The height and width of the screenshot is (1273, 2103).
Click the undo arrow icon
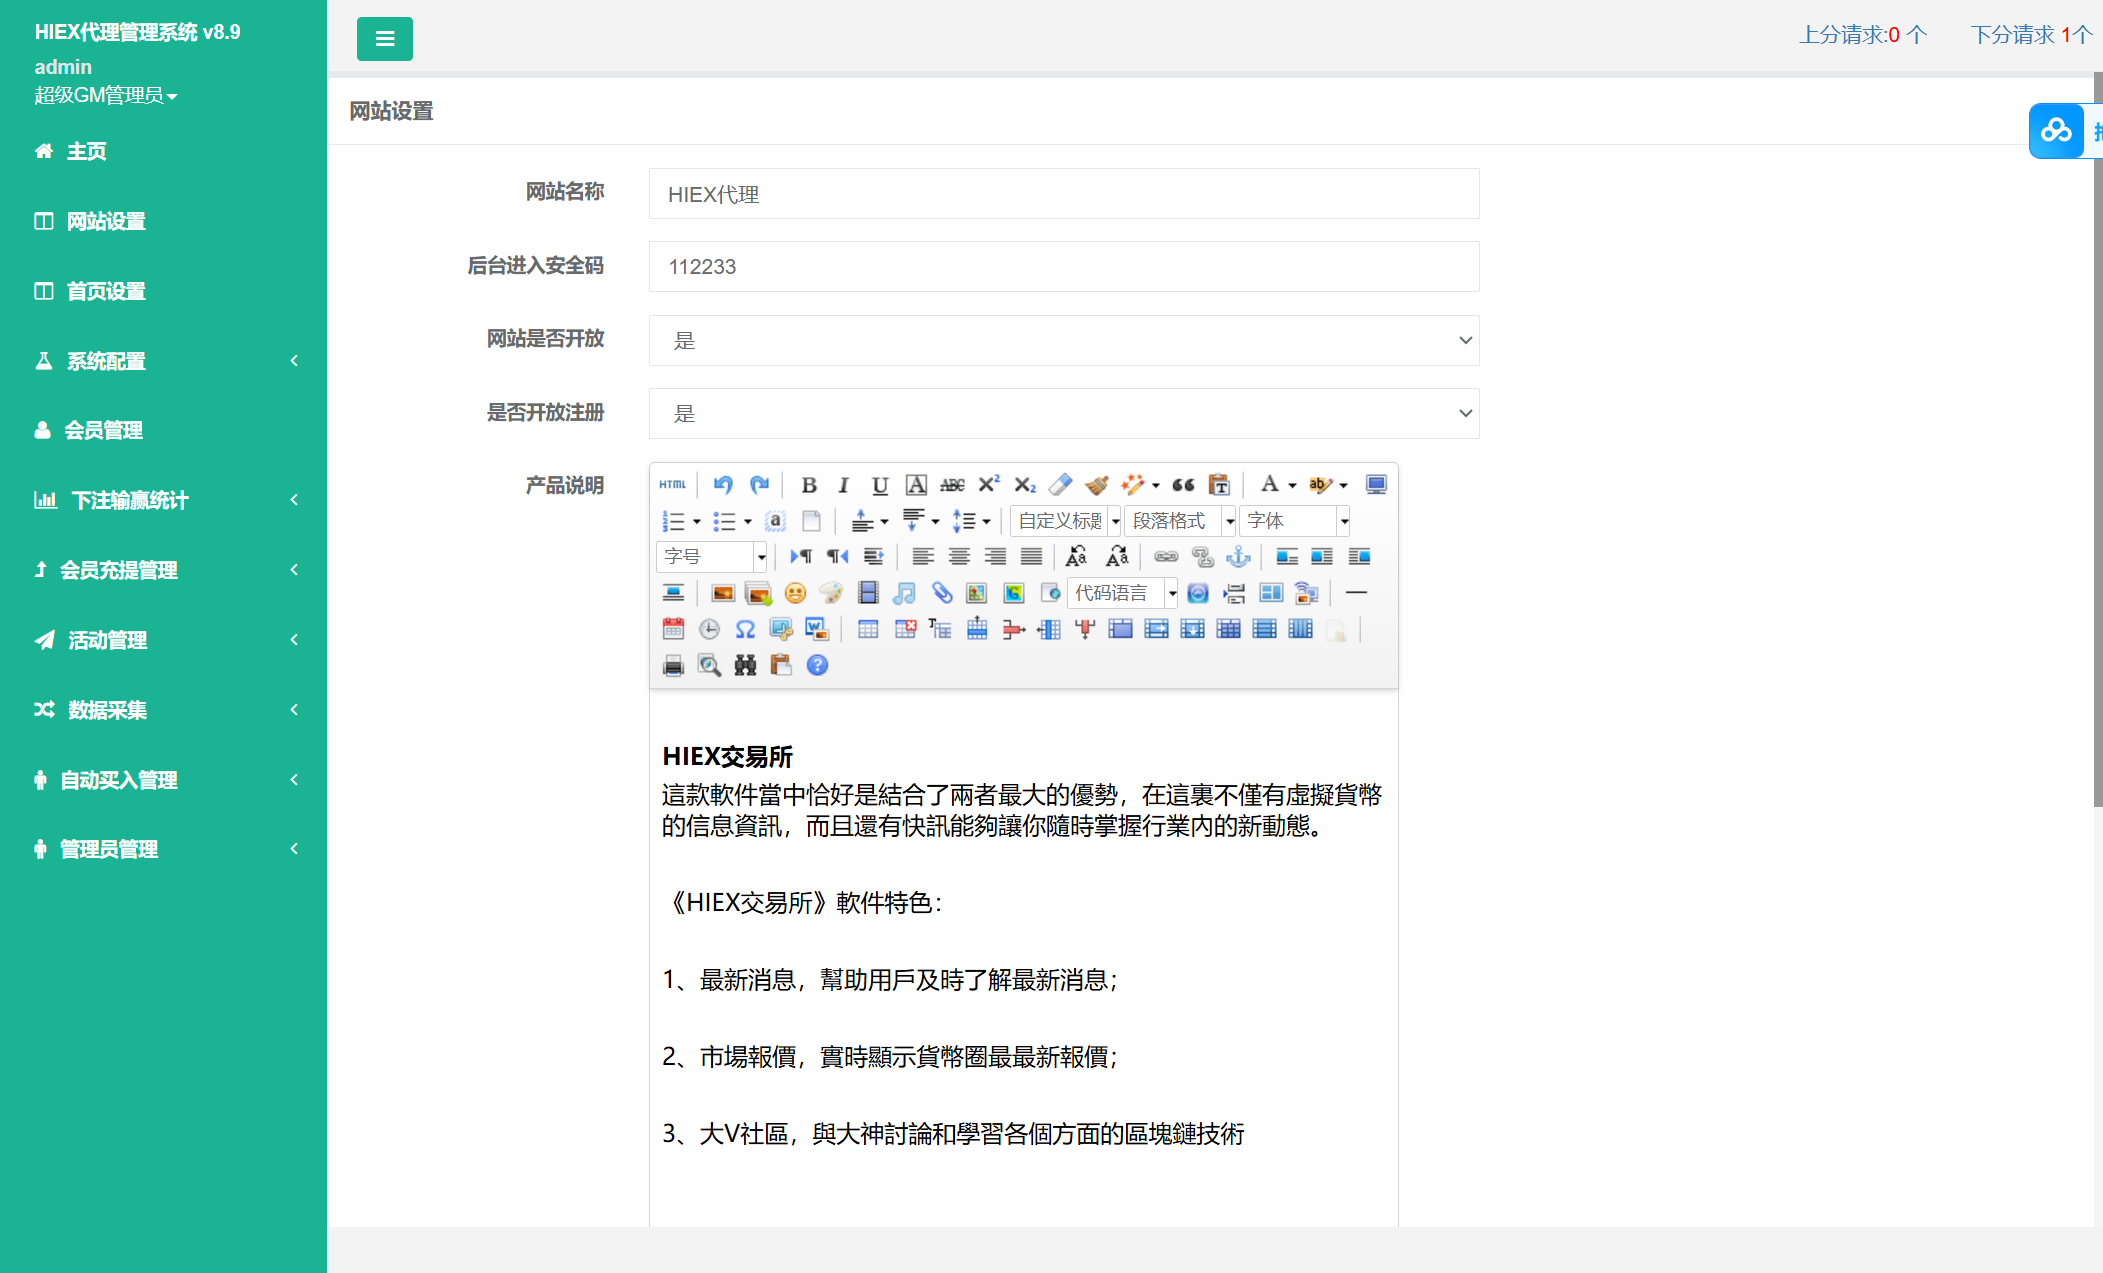[723, 485]
